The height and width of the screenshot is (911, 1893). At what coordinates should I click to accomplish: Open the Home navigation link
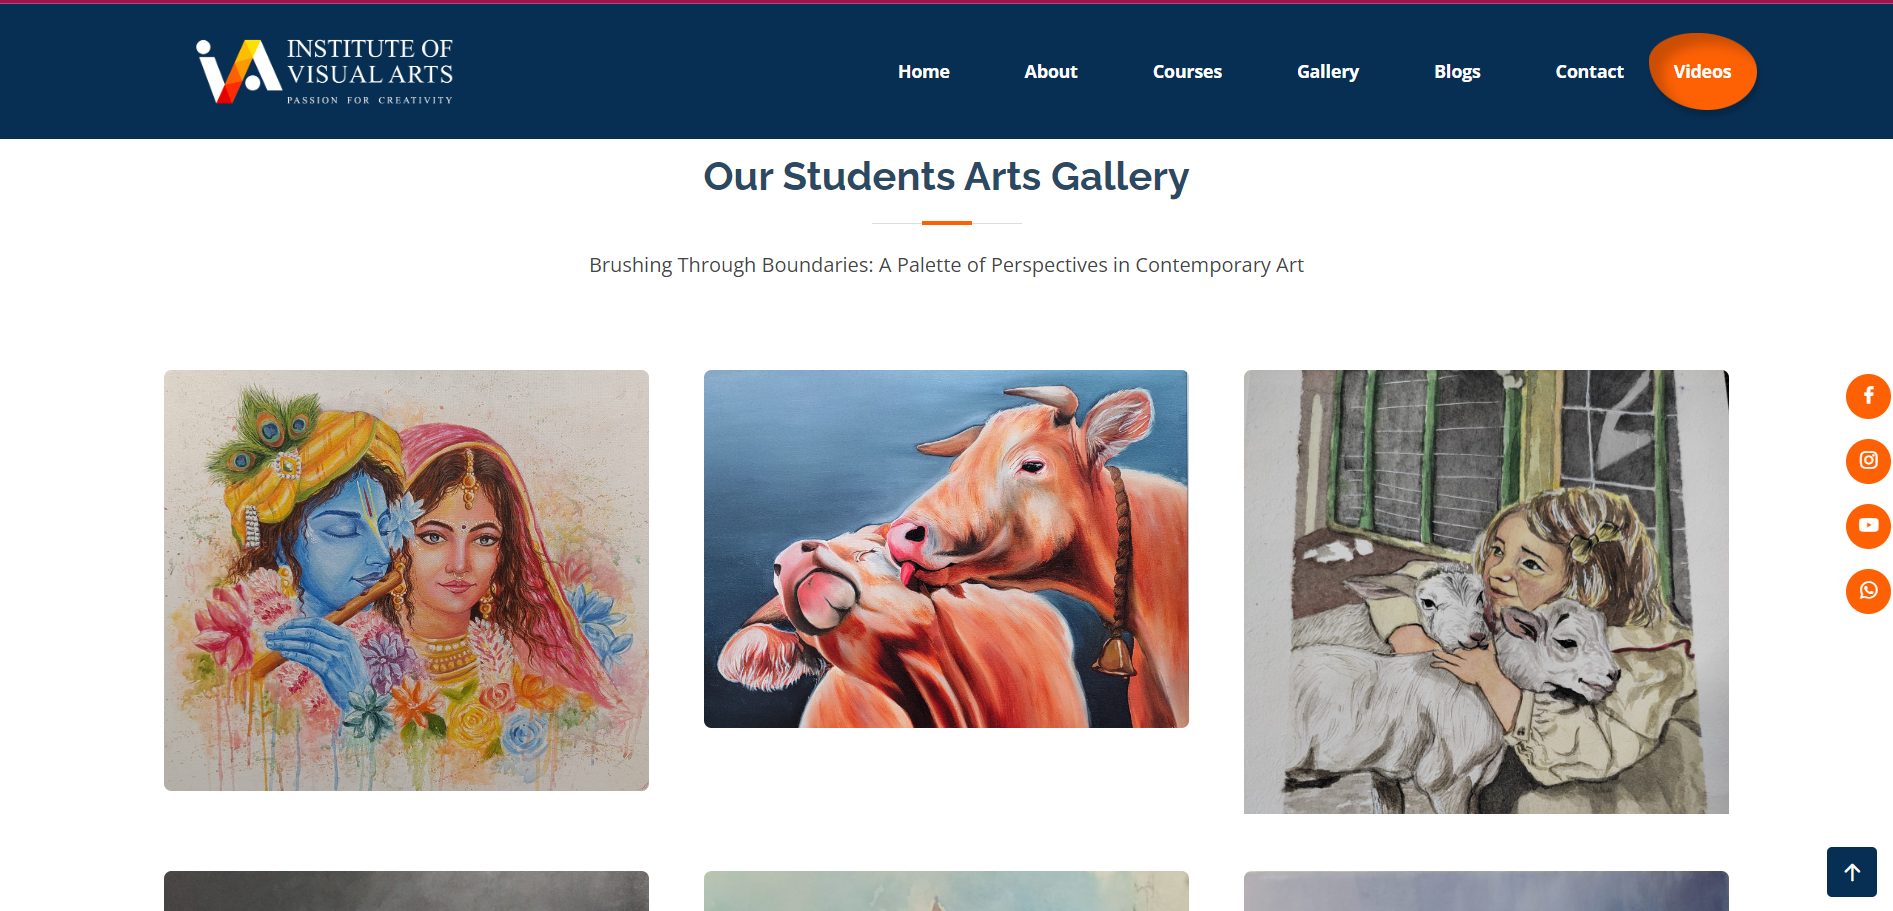click(923, 71)
